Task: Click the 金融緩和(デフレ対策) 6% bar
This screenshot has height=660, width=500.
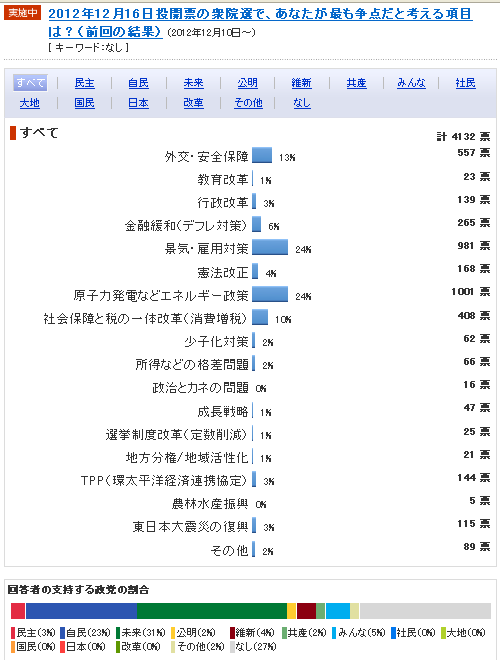Action: [x=257, y=224]
